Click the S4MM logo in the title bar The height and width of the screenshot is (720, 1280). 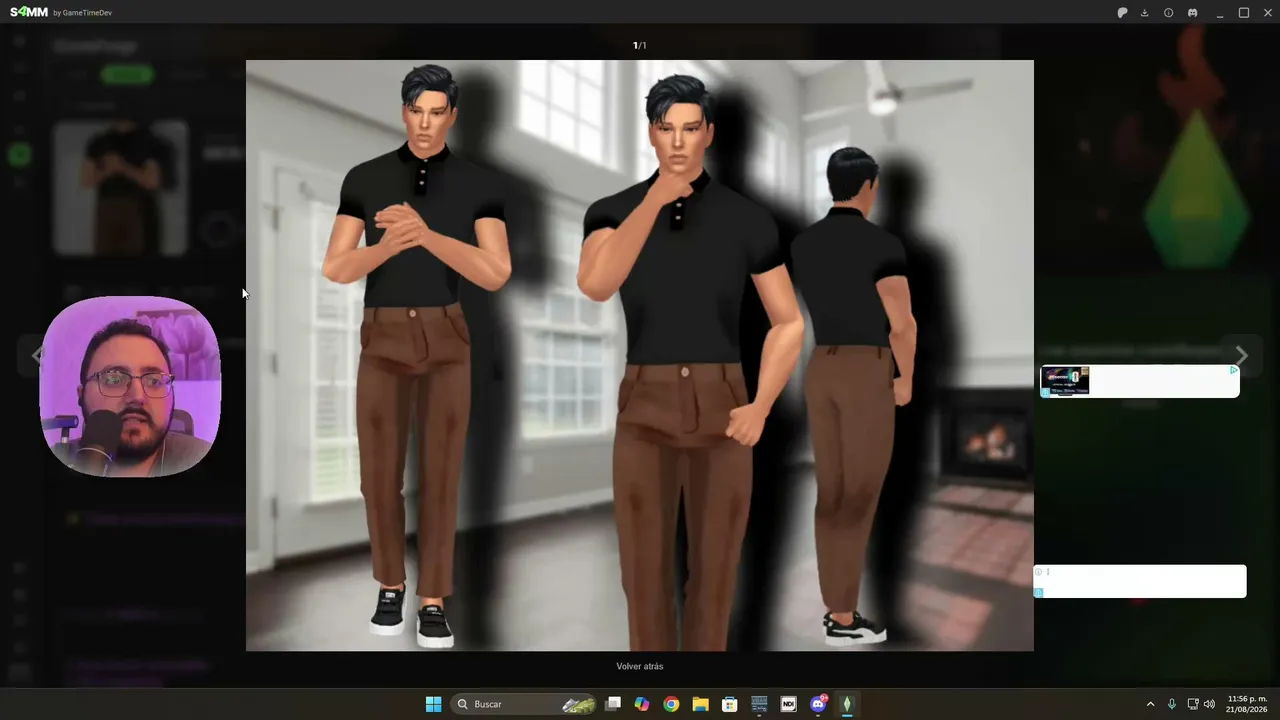coord(29,12)
